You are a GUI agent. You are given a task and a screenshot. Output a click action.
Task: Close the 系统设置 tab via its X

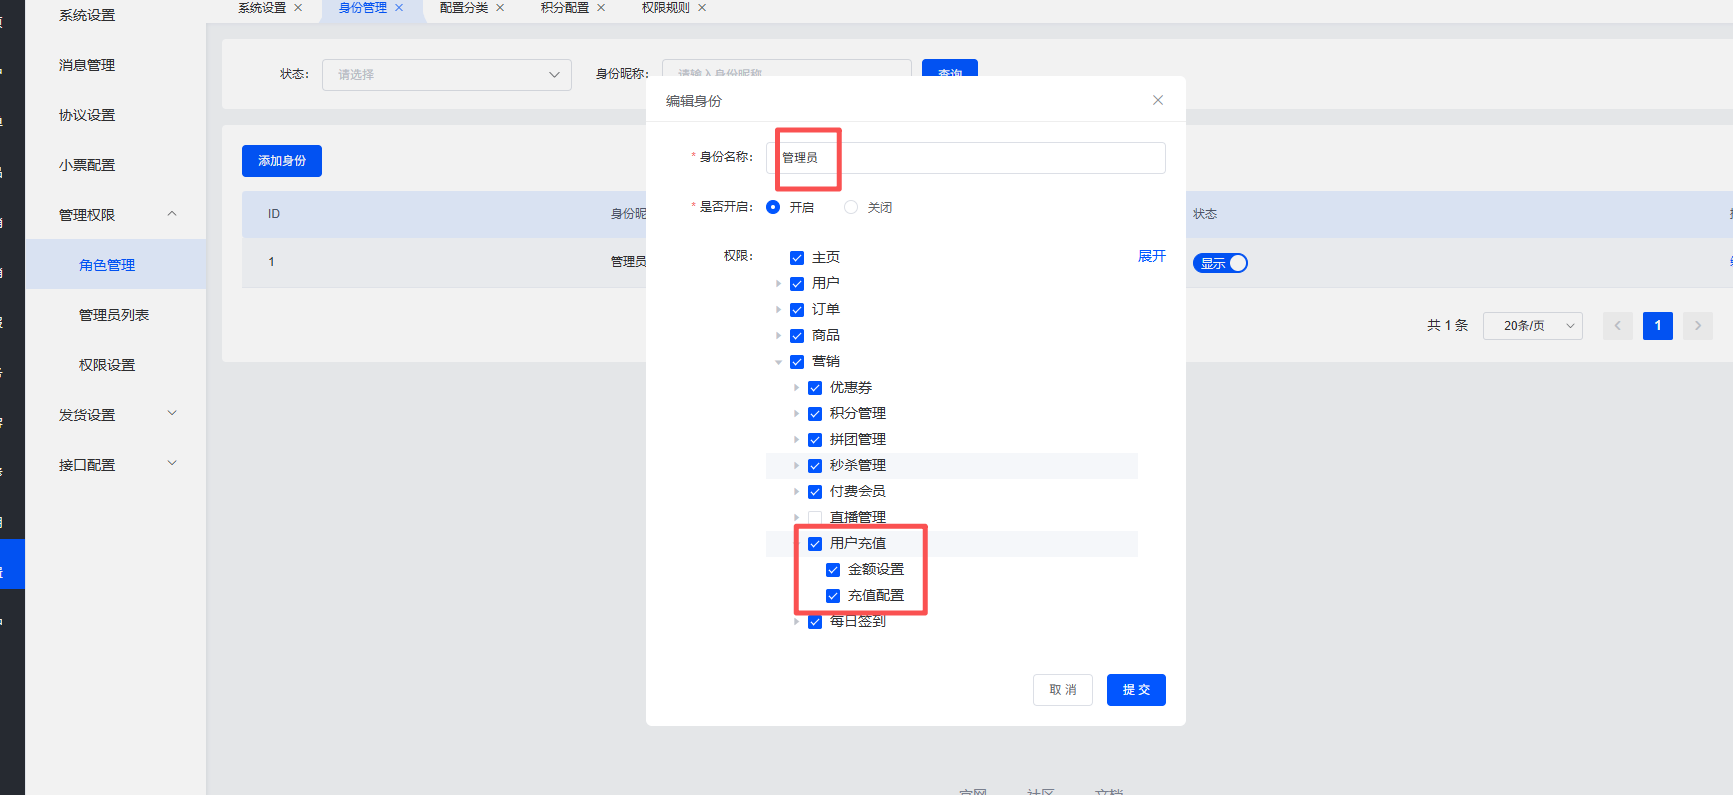pos(298,8)
